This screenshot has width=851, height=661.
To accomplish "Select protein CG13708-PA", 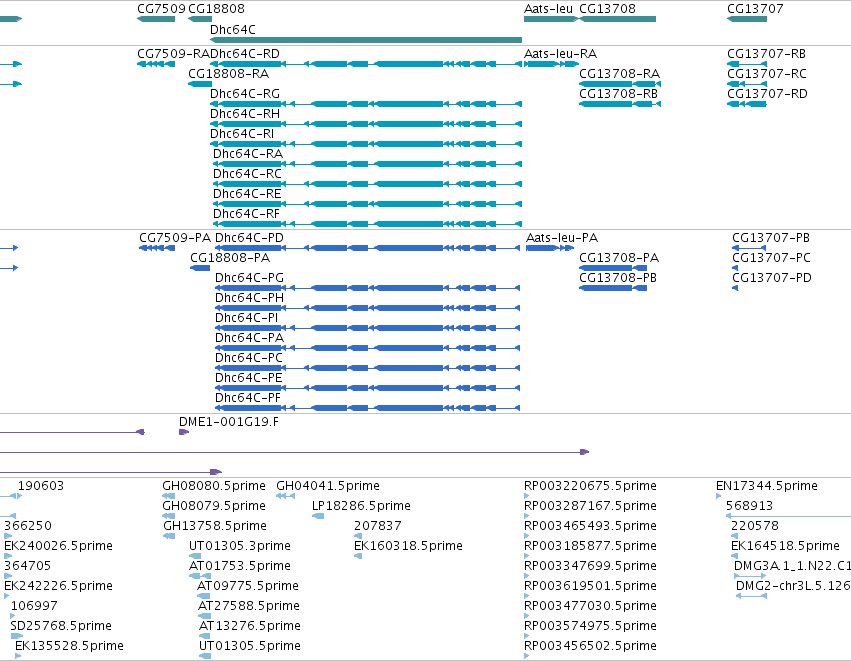I will [613, 268].
